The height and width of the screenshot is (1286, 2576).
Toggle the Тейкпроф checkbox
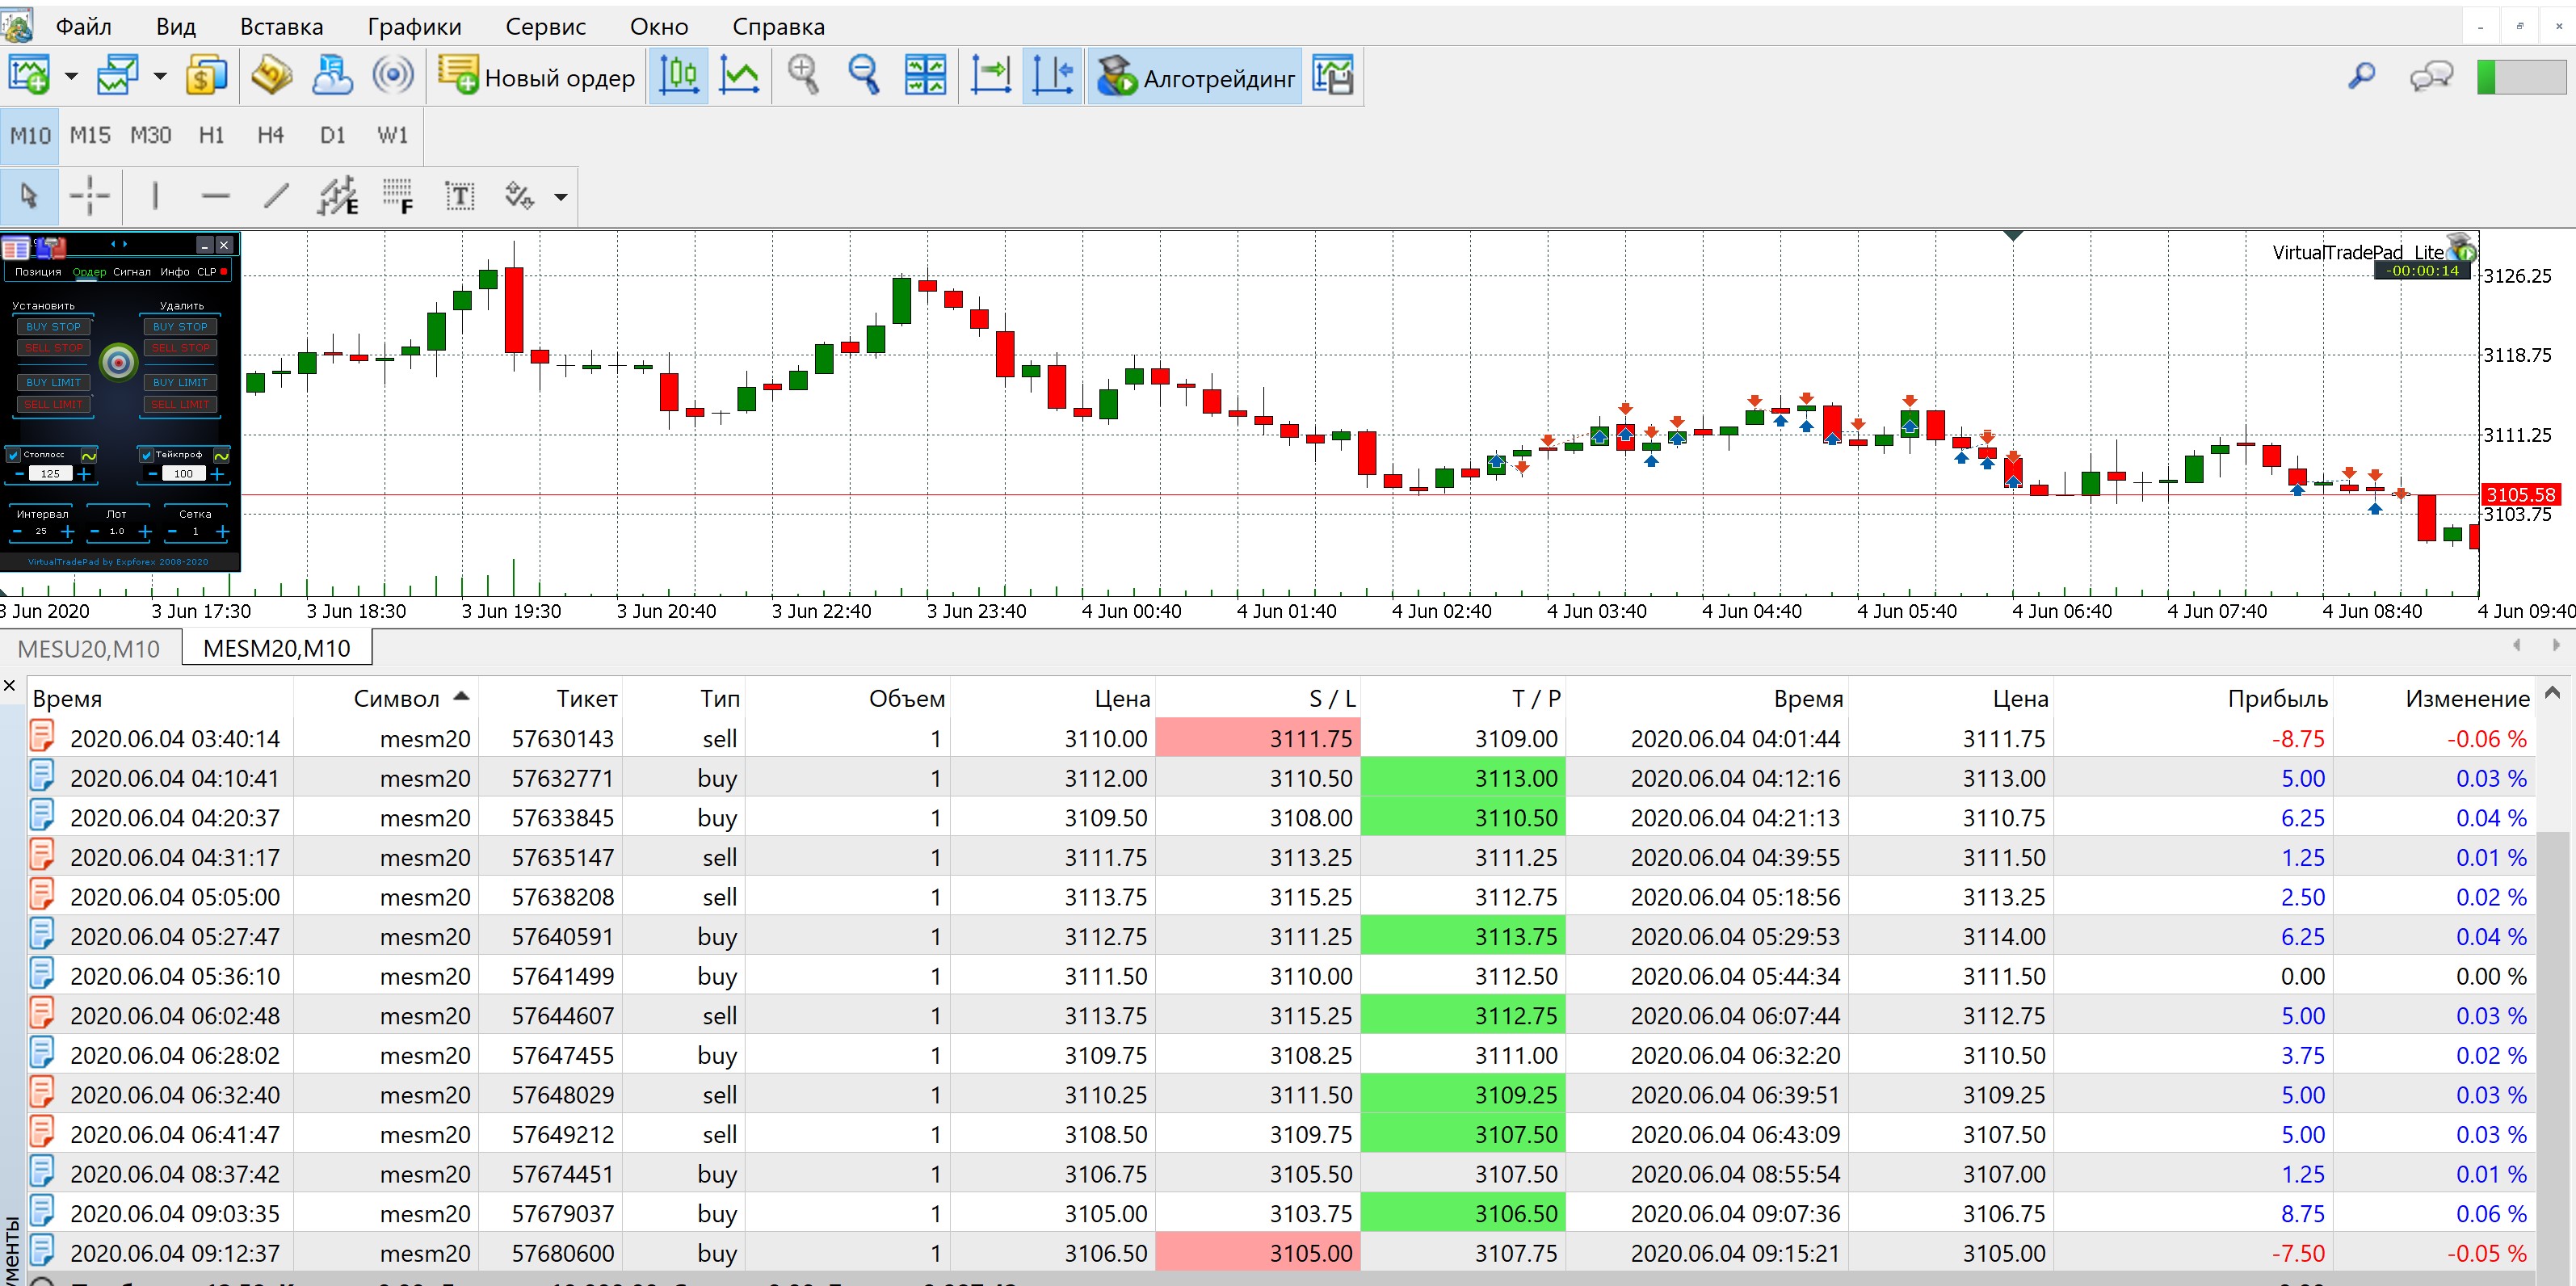[146, 455]
